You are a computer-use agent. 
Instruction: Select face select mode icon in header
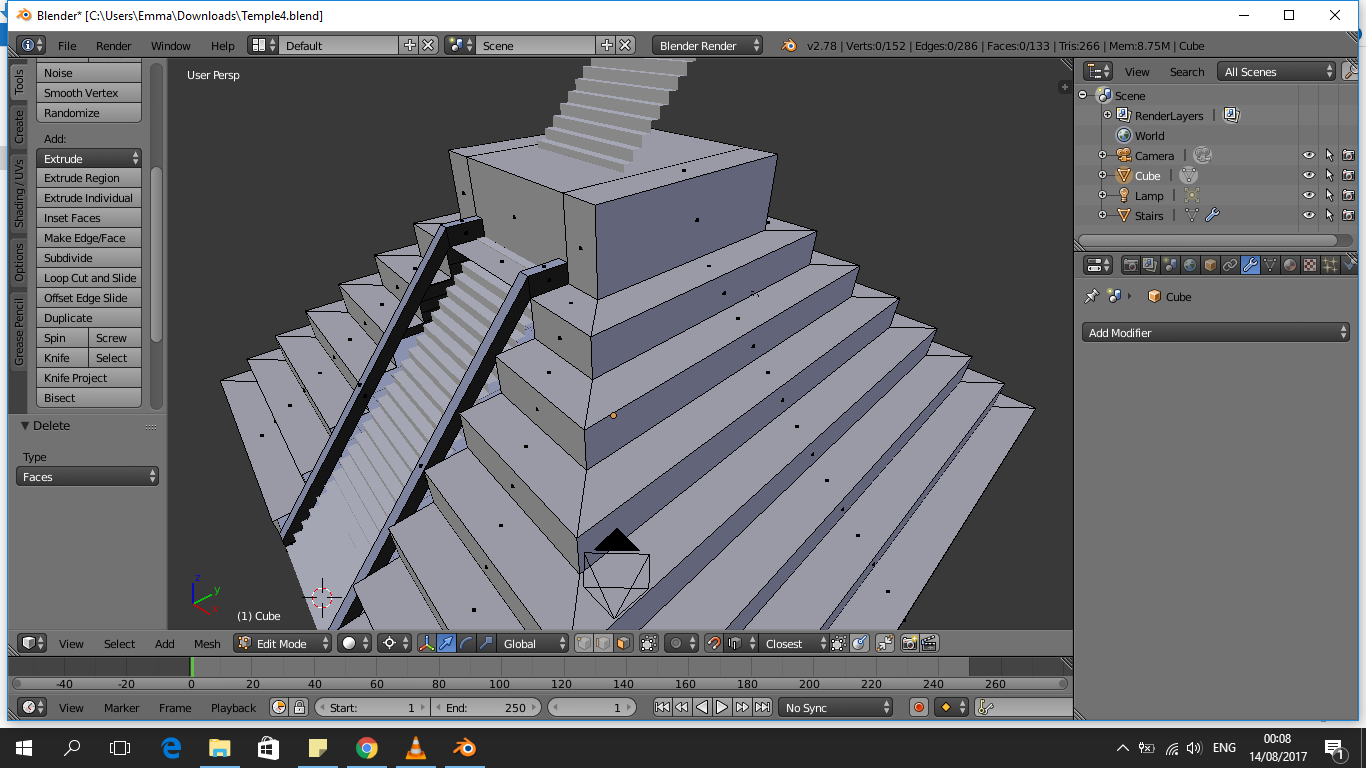coord(623,643)
